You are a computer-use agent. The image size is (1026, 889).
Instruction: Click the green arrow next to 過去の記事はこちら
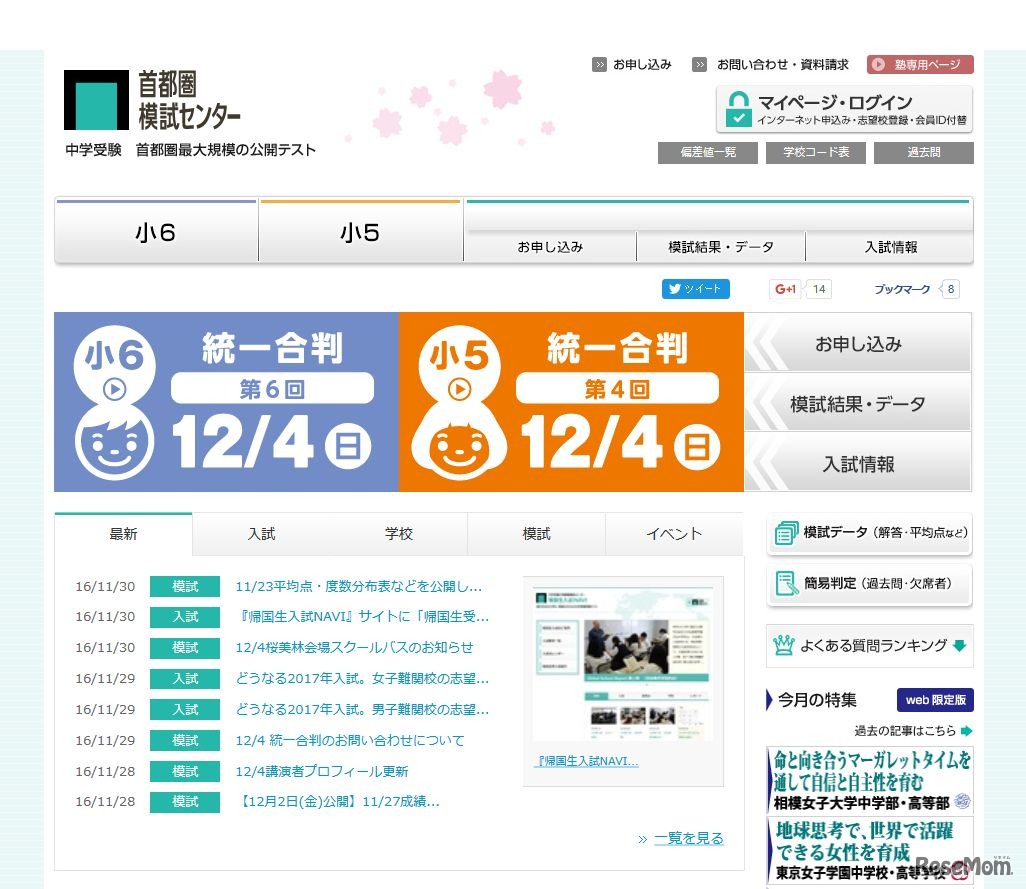[x=966, y=731]
